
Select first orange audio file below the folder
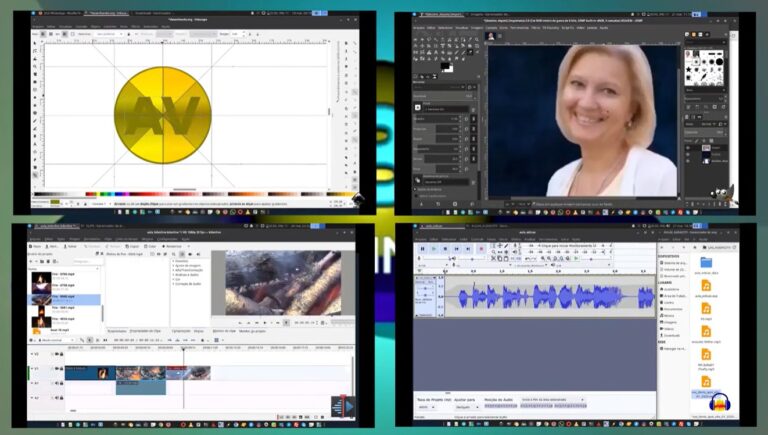[706, 286]
